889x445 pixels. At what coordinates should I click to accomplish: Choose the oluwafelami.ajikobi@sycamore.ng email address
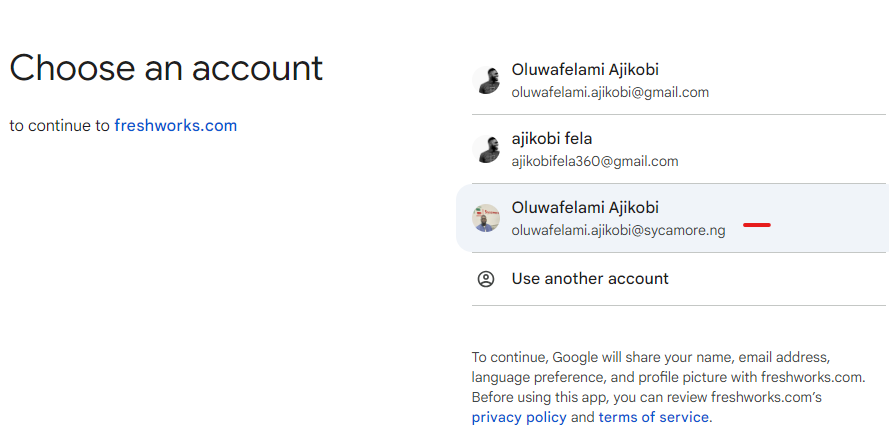click(618, 231)
